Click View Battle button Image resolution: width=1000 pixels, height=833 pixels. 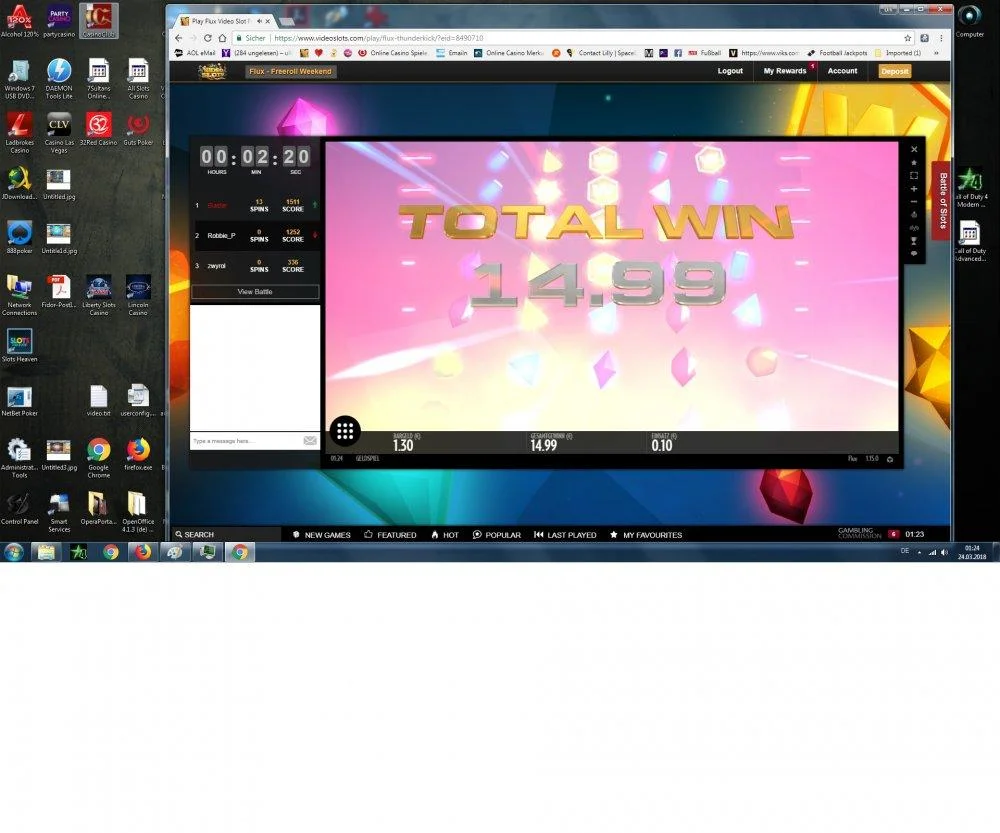255,291
